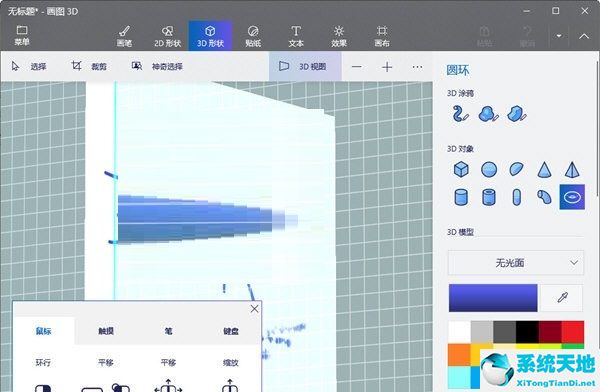The image size is (600, 392).
Task: Select the 文本 text tool
Action: coord(296,36)
